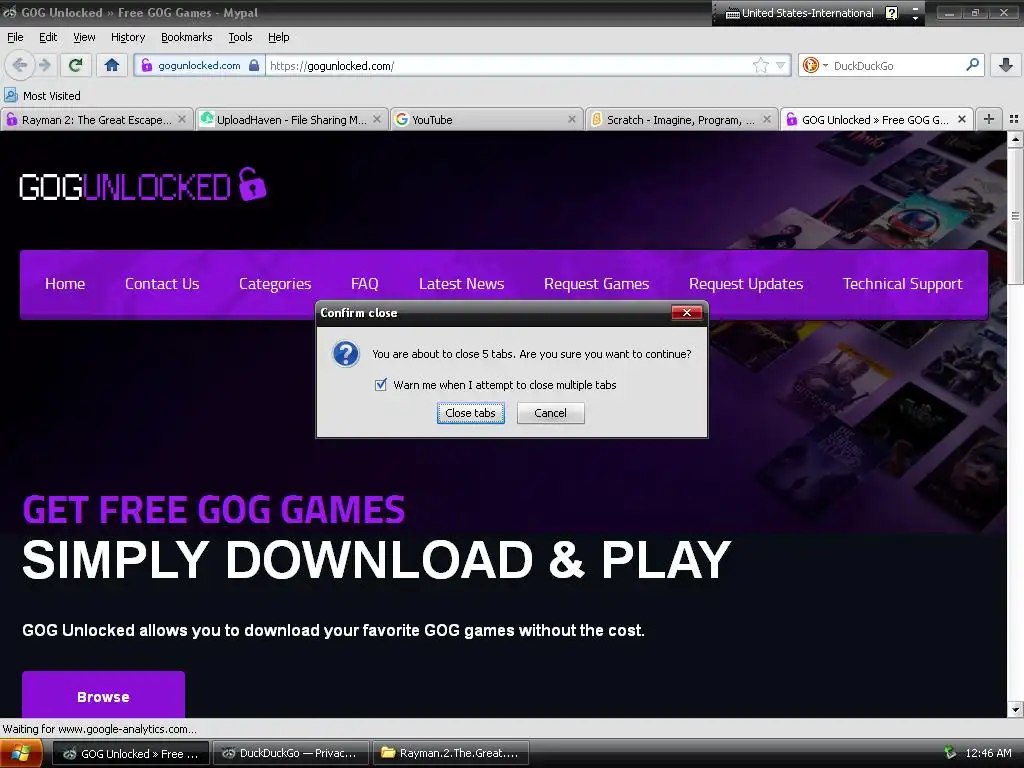Viewport: 1024px width, 768px height.
Task: Open the Tools menu
Action: coord(240,37)
